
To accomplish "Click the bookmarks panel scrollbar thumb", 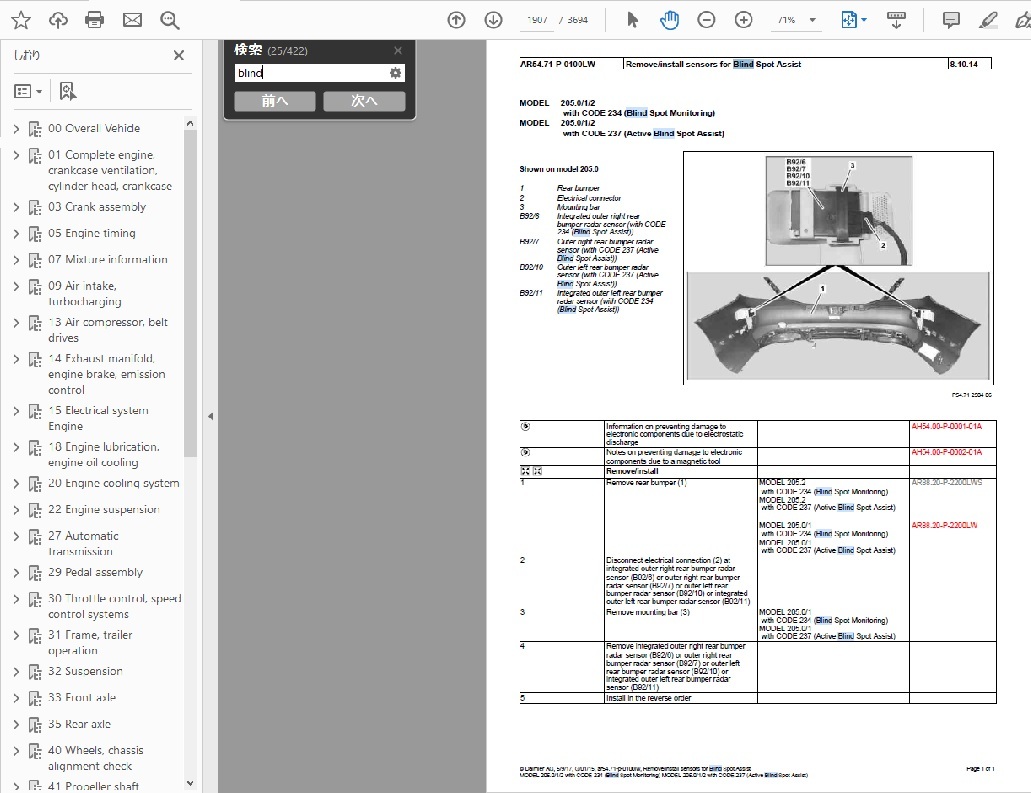I will (x=190, y=293).
